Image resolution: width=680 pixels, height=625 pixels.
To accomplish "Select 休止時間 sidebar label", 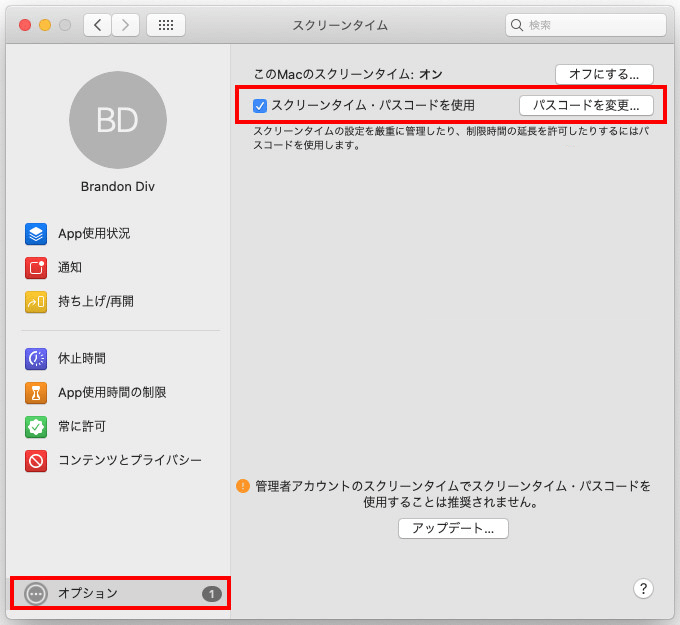I will pyautogui.click(x=82, y=359).
